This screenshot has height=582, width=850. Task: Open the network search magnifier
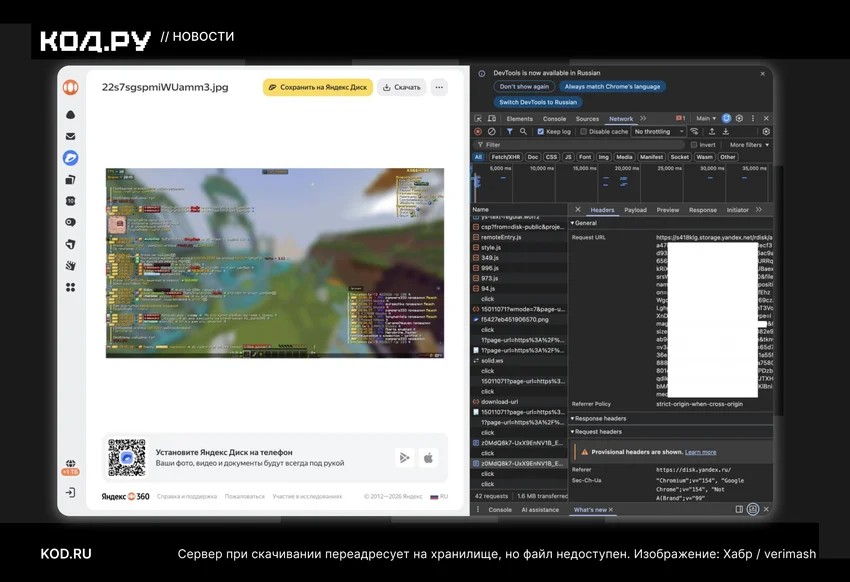(x=523, y=131)
